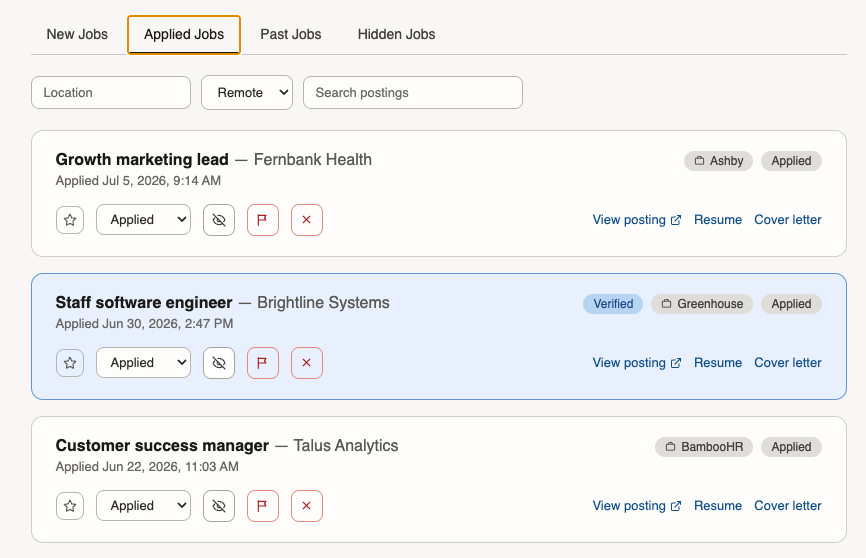Open the Remote filter dropdown
This screenshot has height=558, width=866.
click(247, 93)
